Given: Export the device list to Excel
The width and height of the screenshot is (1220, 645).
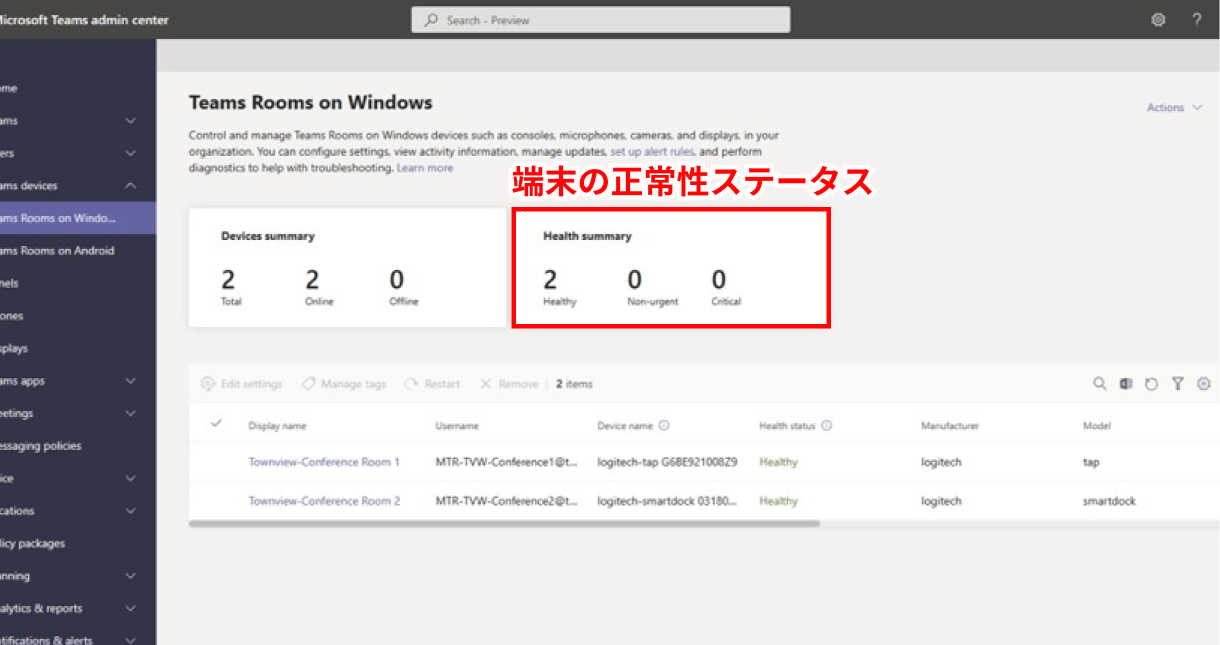Looking at the screenshot, I should point(1126,383).
